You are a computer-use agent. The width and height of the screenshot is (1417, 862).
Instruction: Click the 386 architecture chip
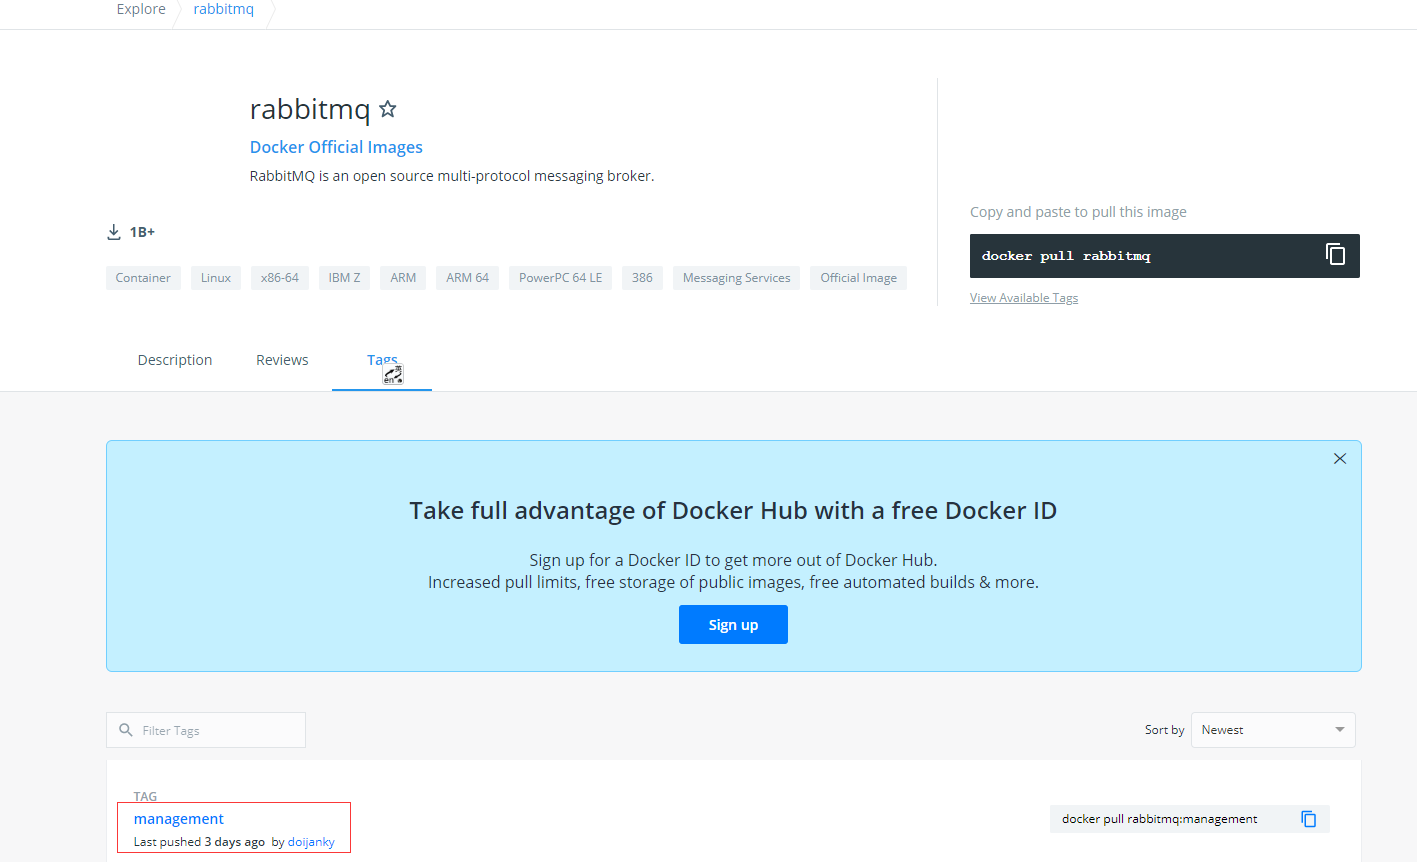(642, 278)
